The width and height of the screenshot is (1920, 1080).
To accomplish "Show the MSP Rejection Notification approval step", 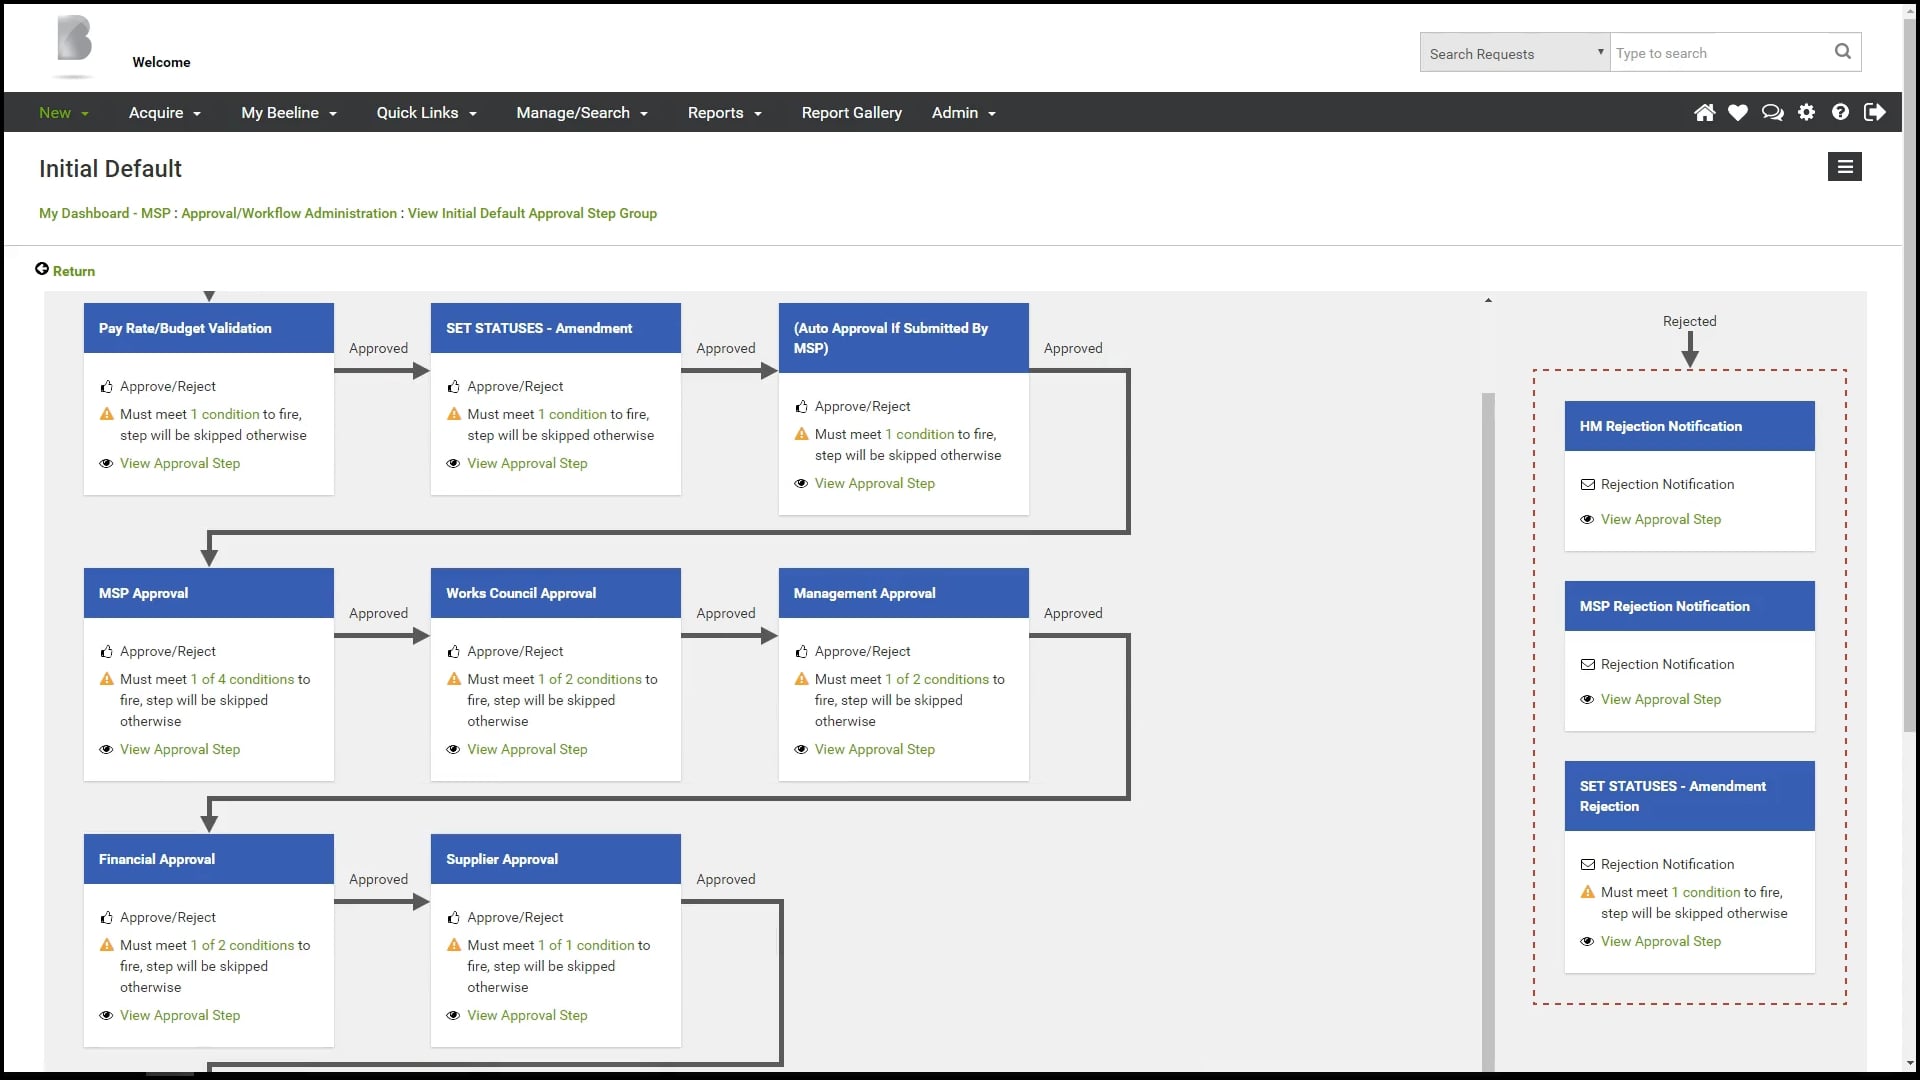I will click(x=1660, y=698).
